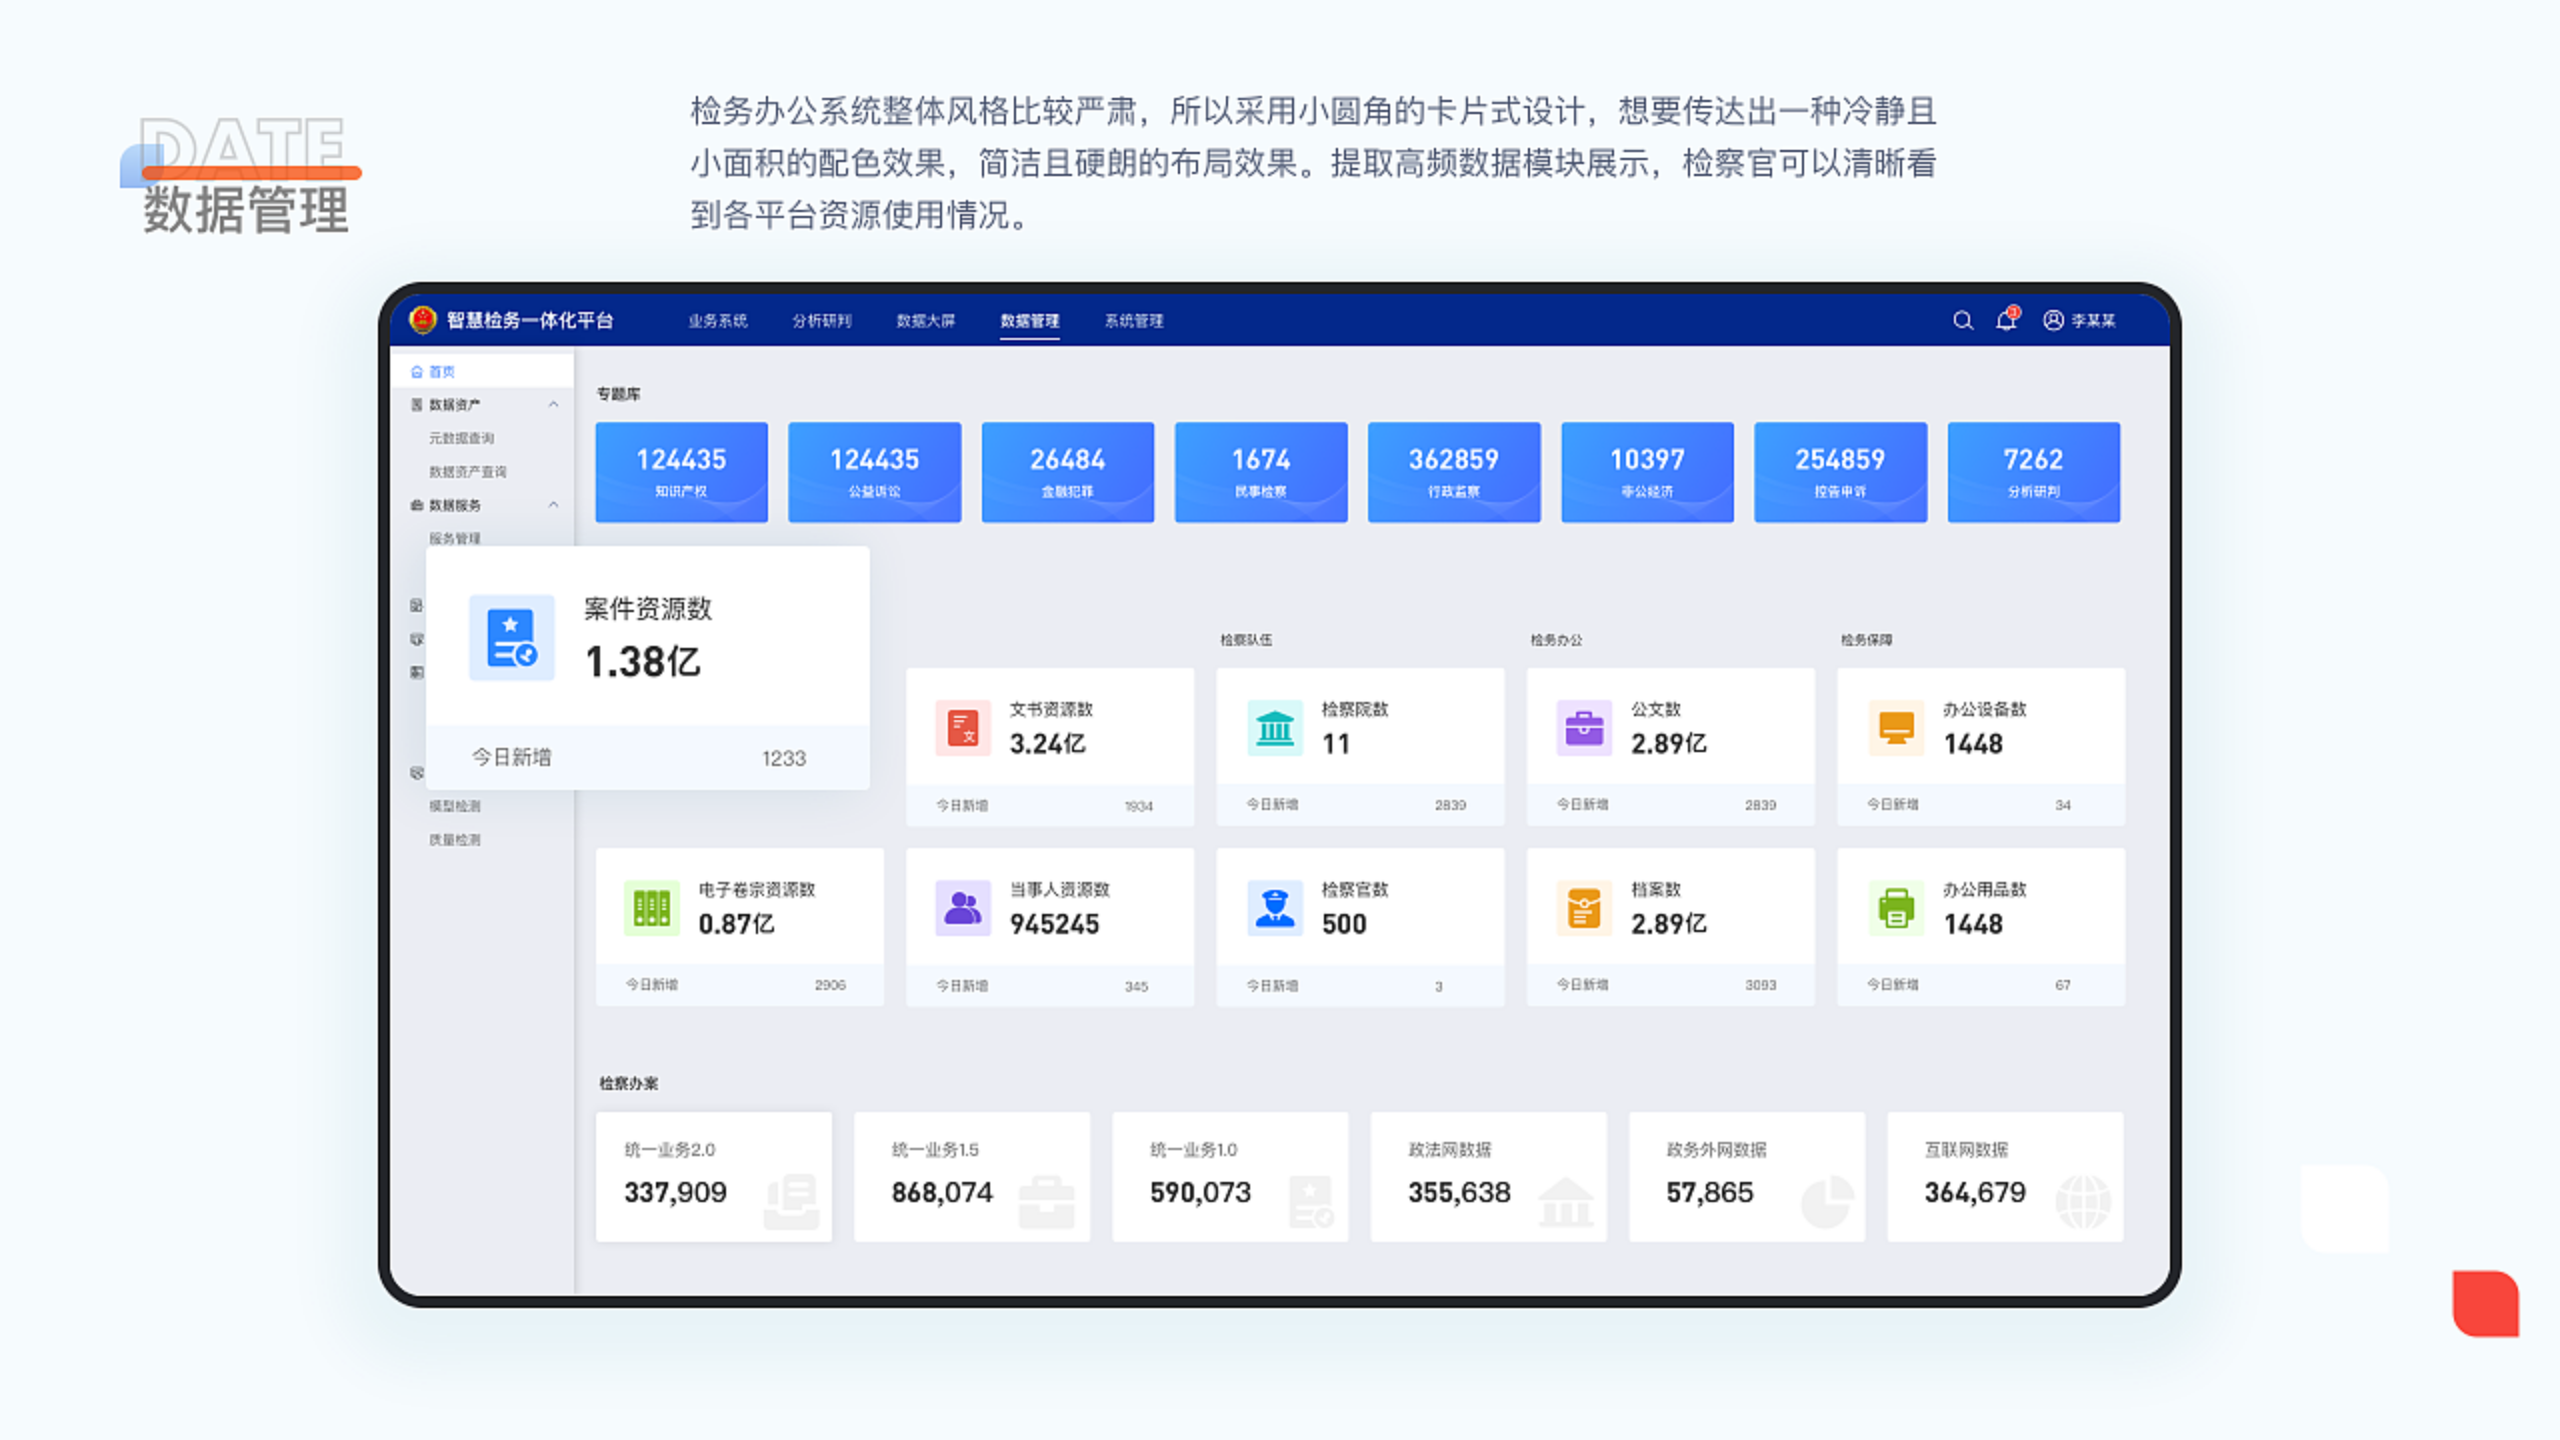Click the 文书资源数 red document icon

click(x=963, y=728)
